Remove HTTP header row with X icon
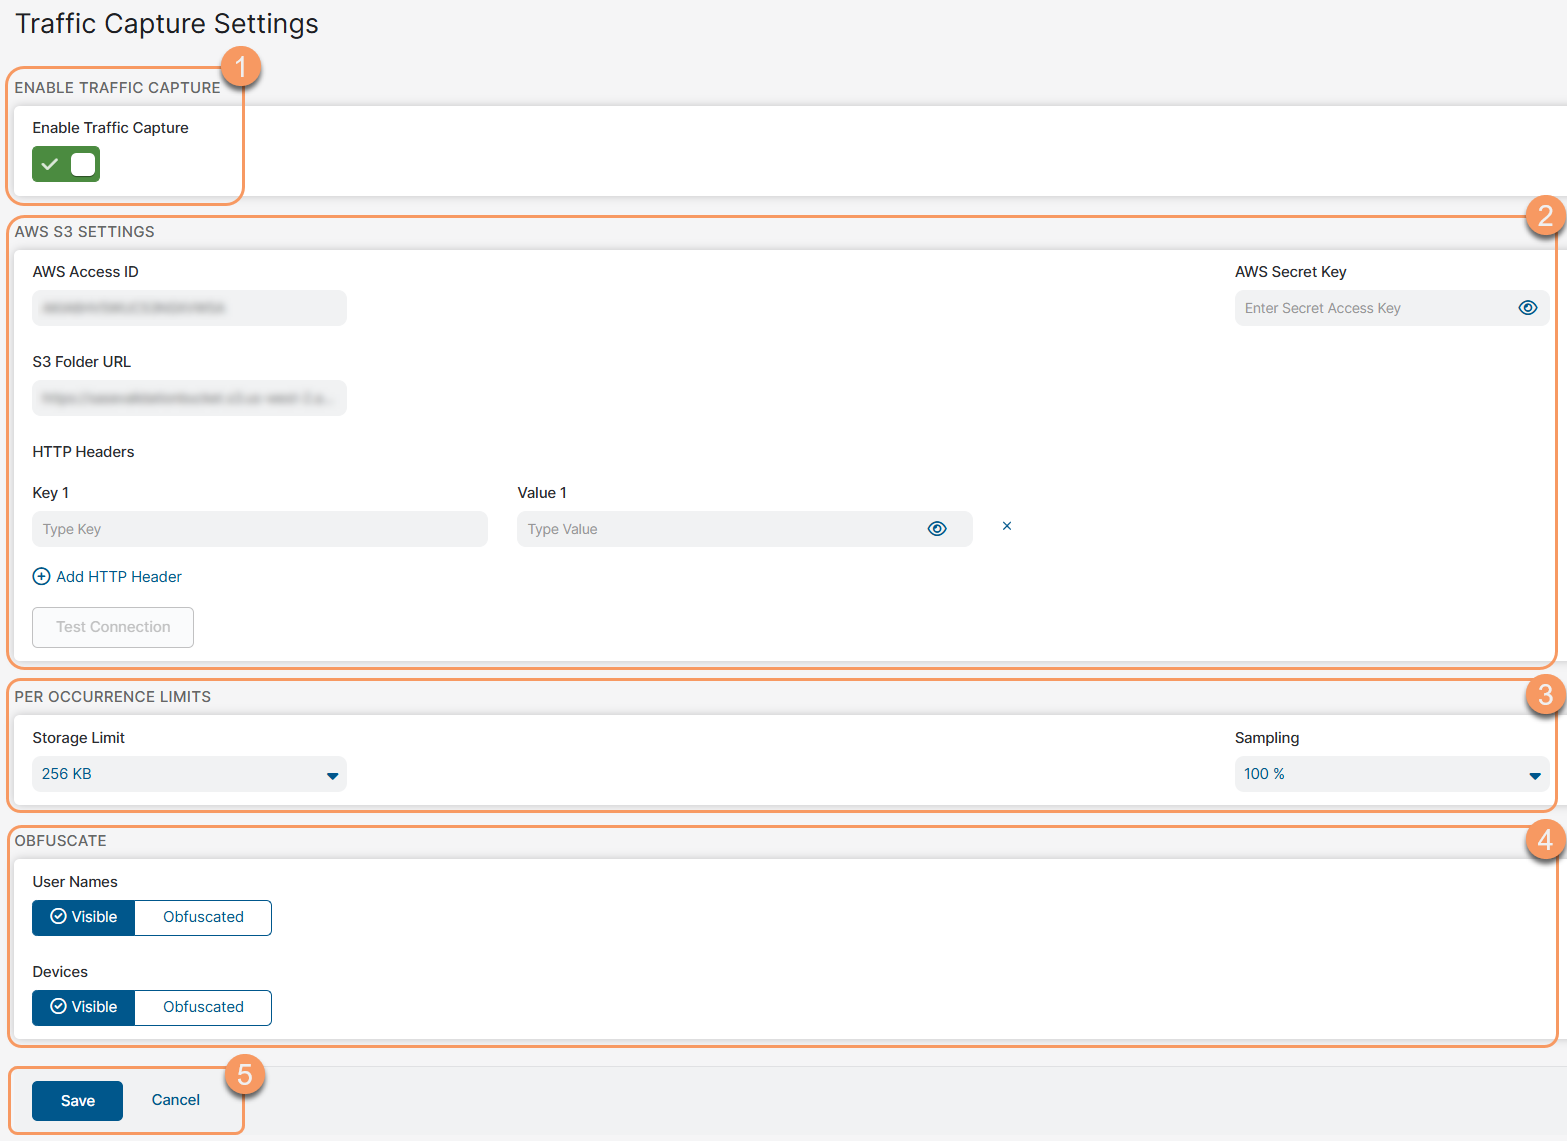 click(1007, 526)
